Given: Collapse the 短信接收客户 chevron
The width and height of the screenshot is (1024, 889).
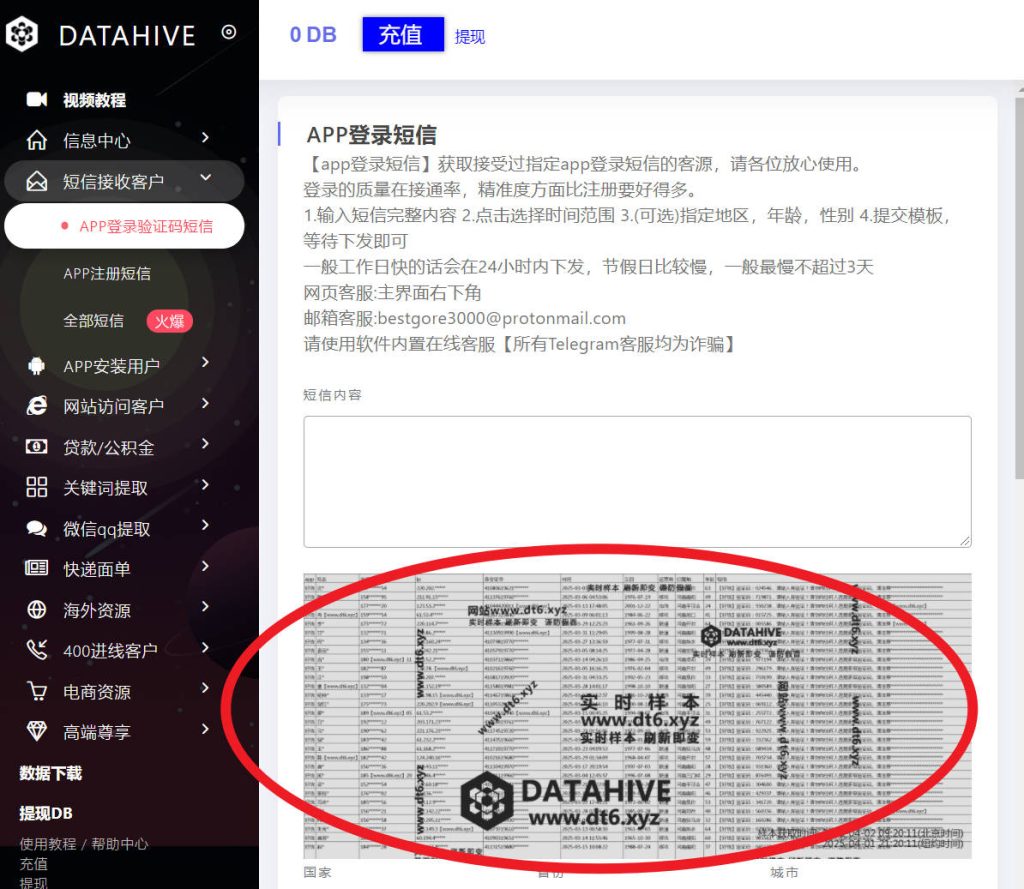Looking at the screenshot, I should [205, 178].
